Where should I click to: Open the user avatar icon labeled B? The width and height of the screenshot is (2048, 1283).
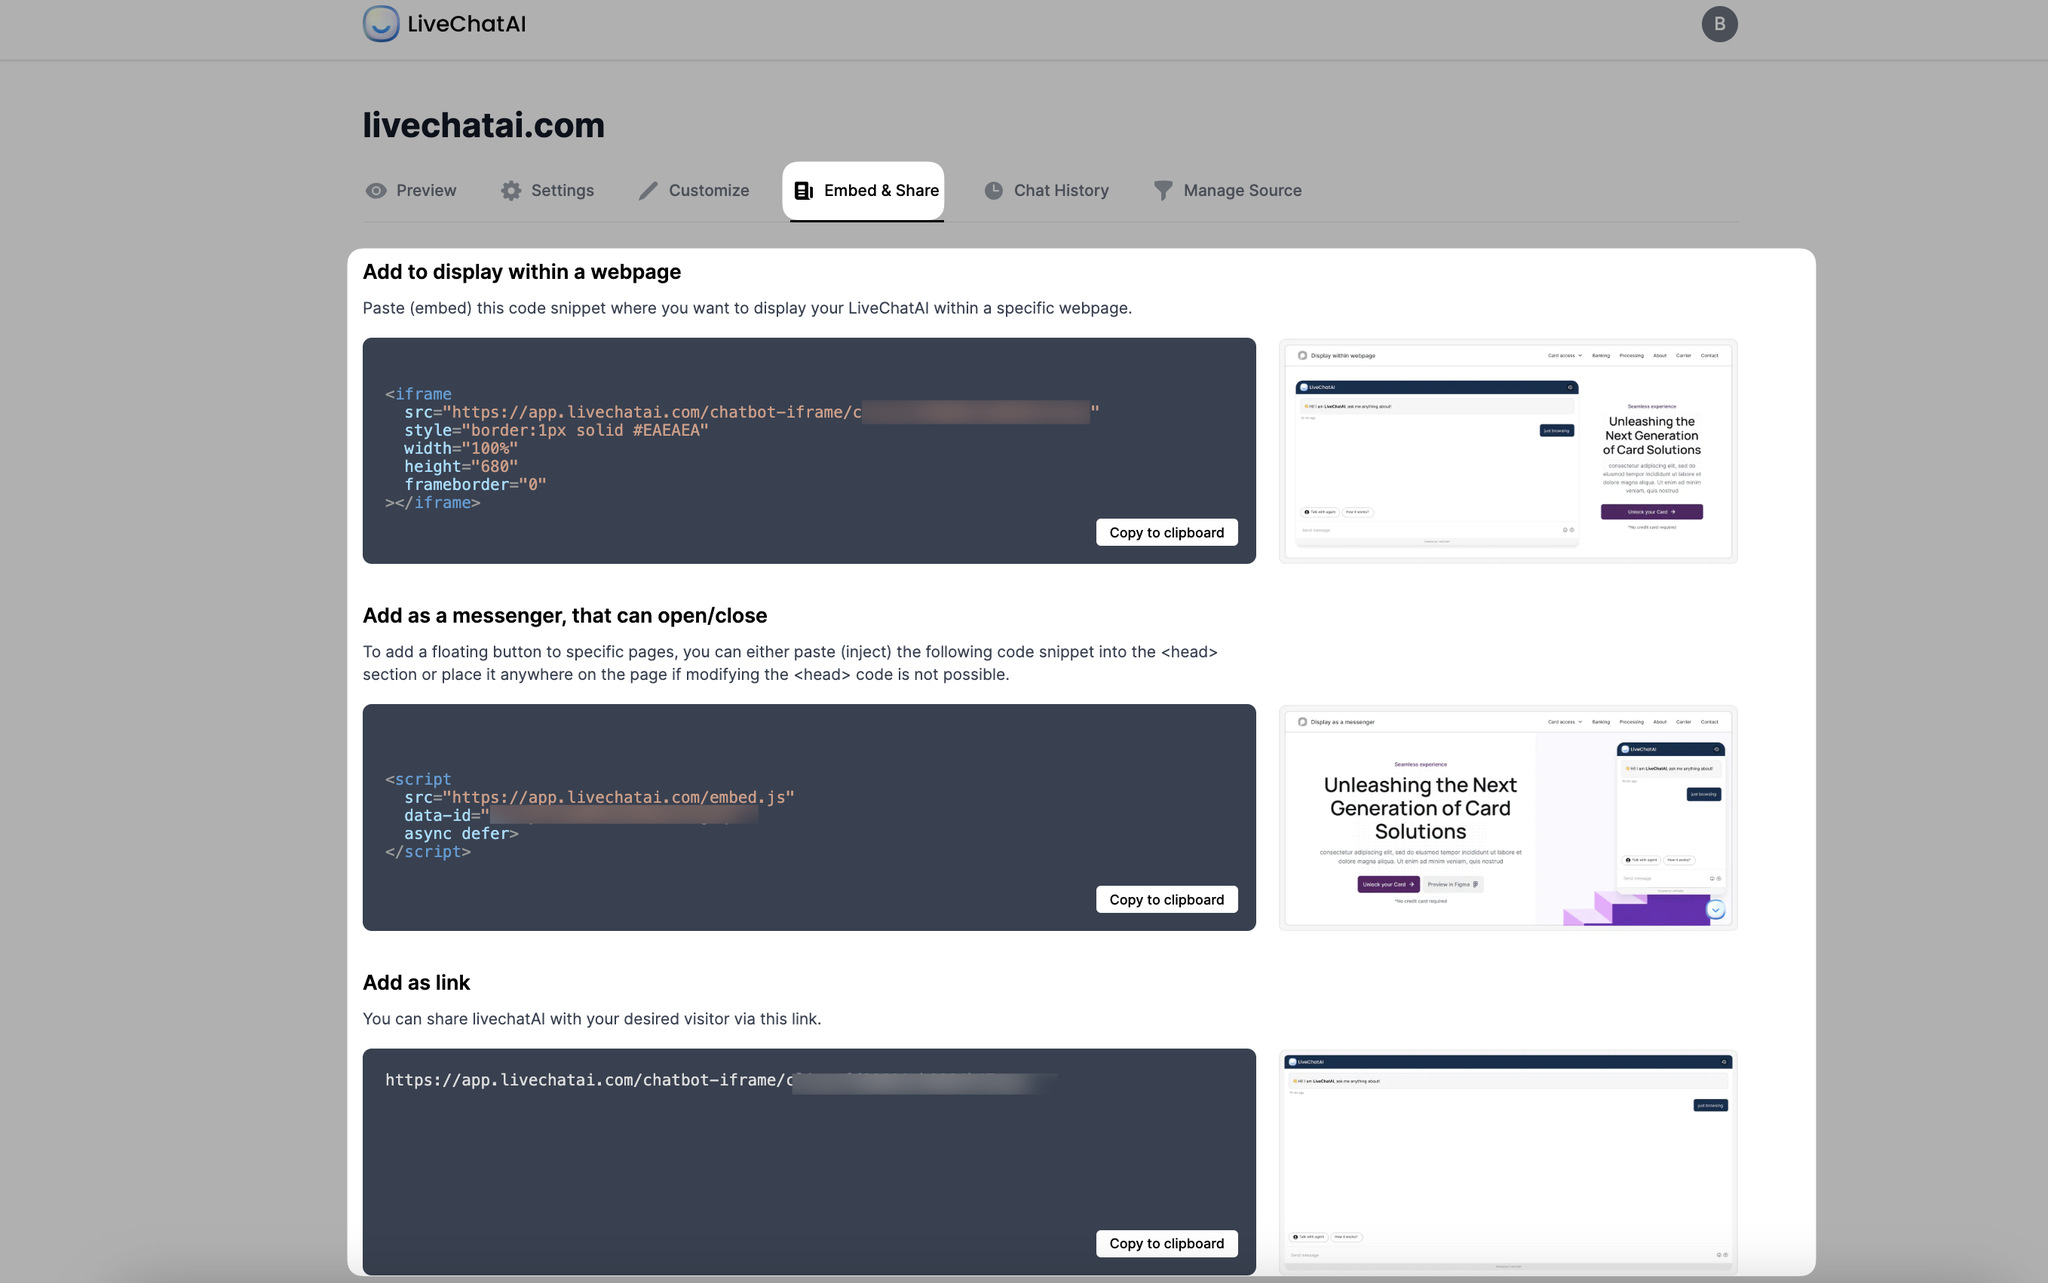[x=1720, y=23]
